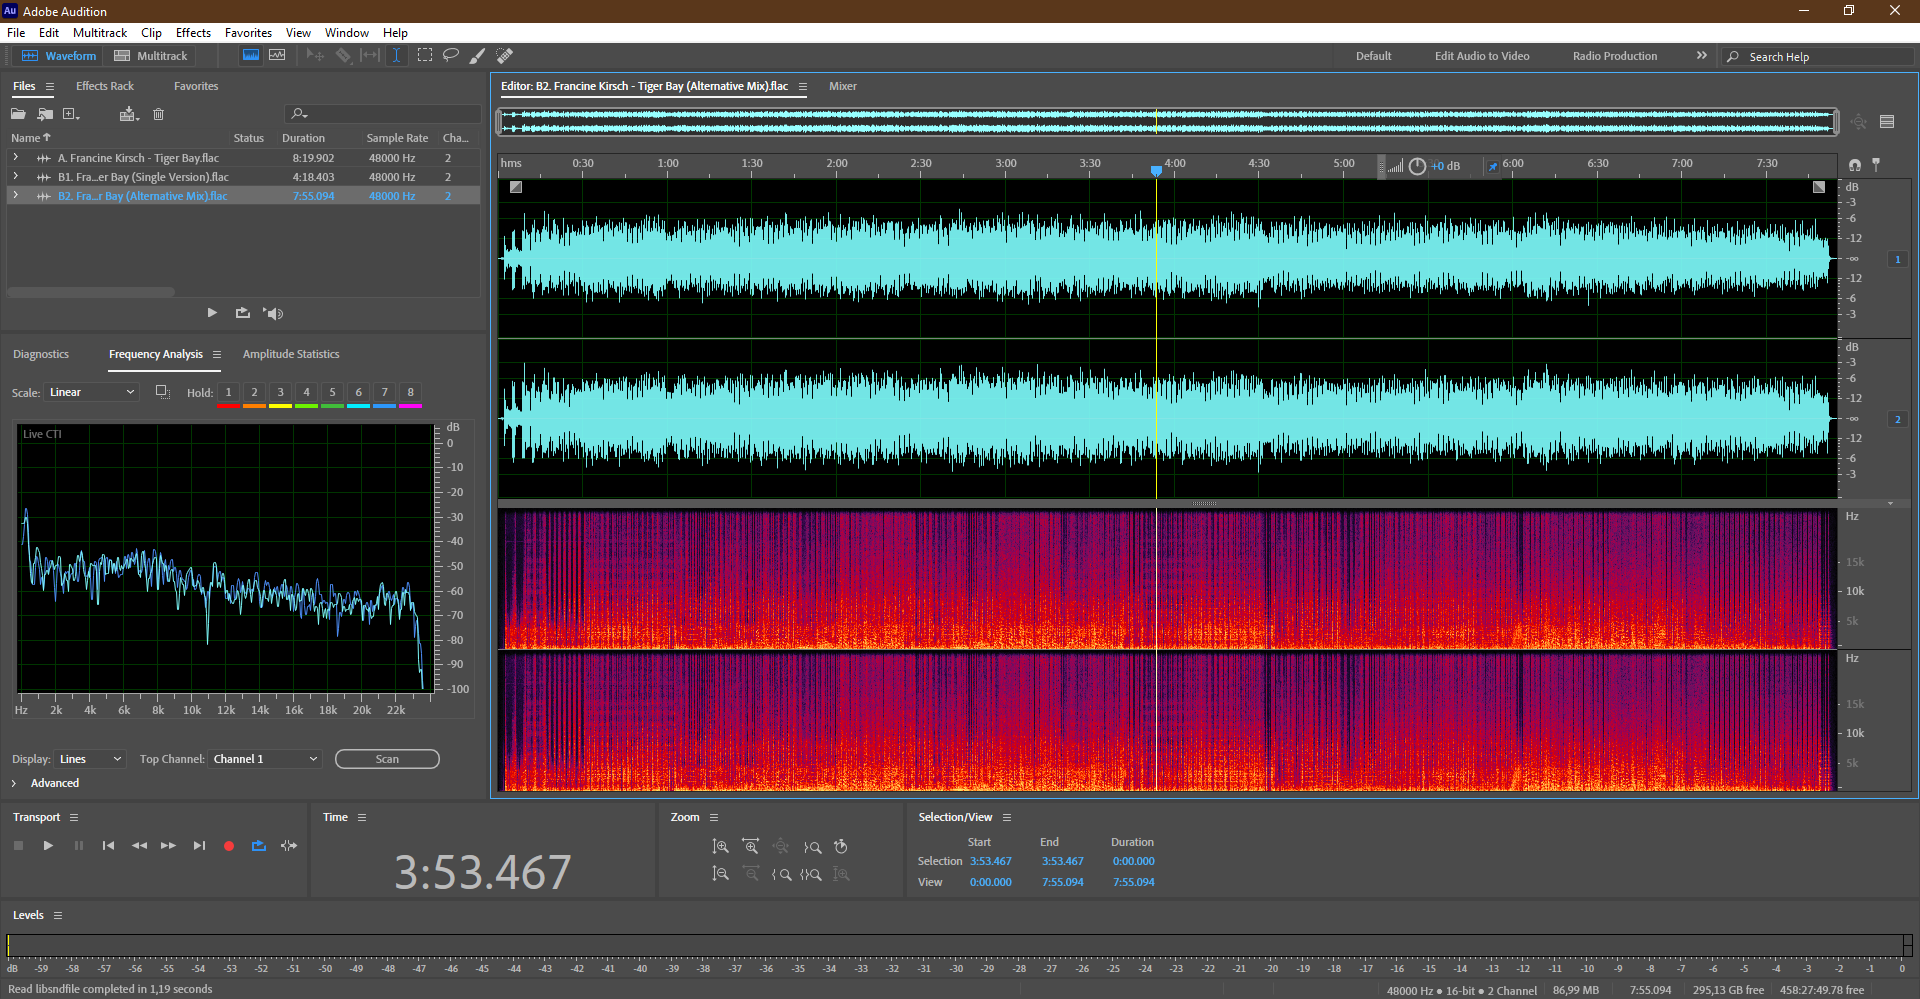Expand A. Francine Kirsch - Tiger Bay.flac row
Viewport: 1920px width, 999px height.
(x=15, y=158)
